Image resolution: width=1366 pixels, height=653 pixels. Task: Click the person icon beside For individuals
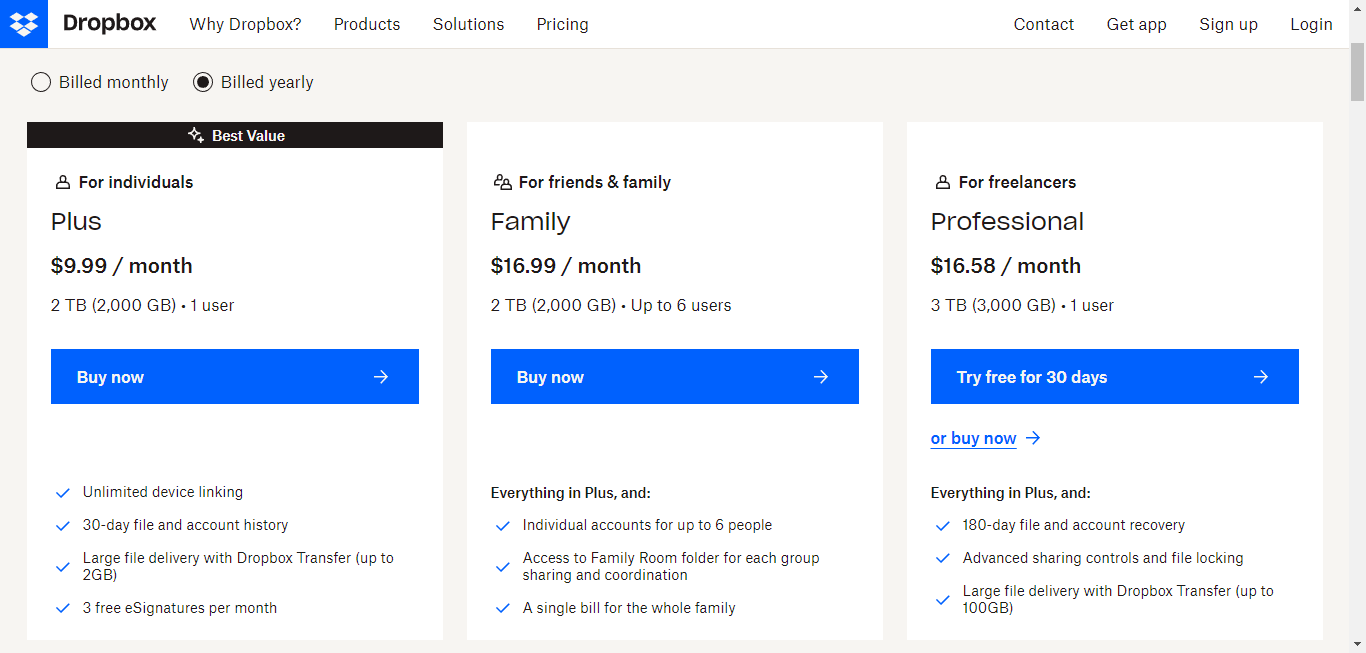(x=62, y=182)
